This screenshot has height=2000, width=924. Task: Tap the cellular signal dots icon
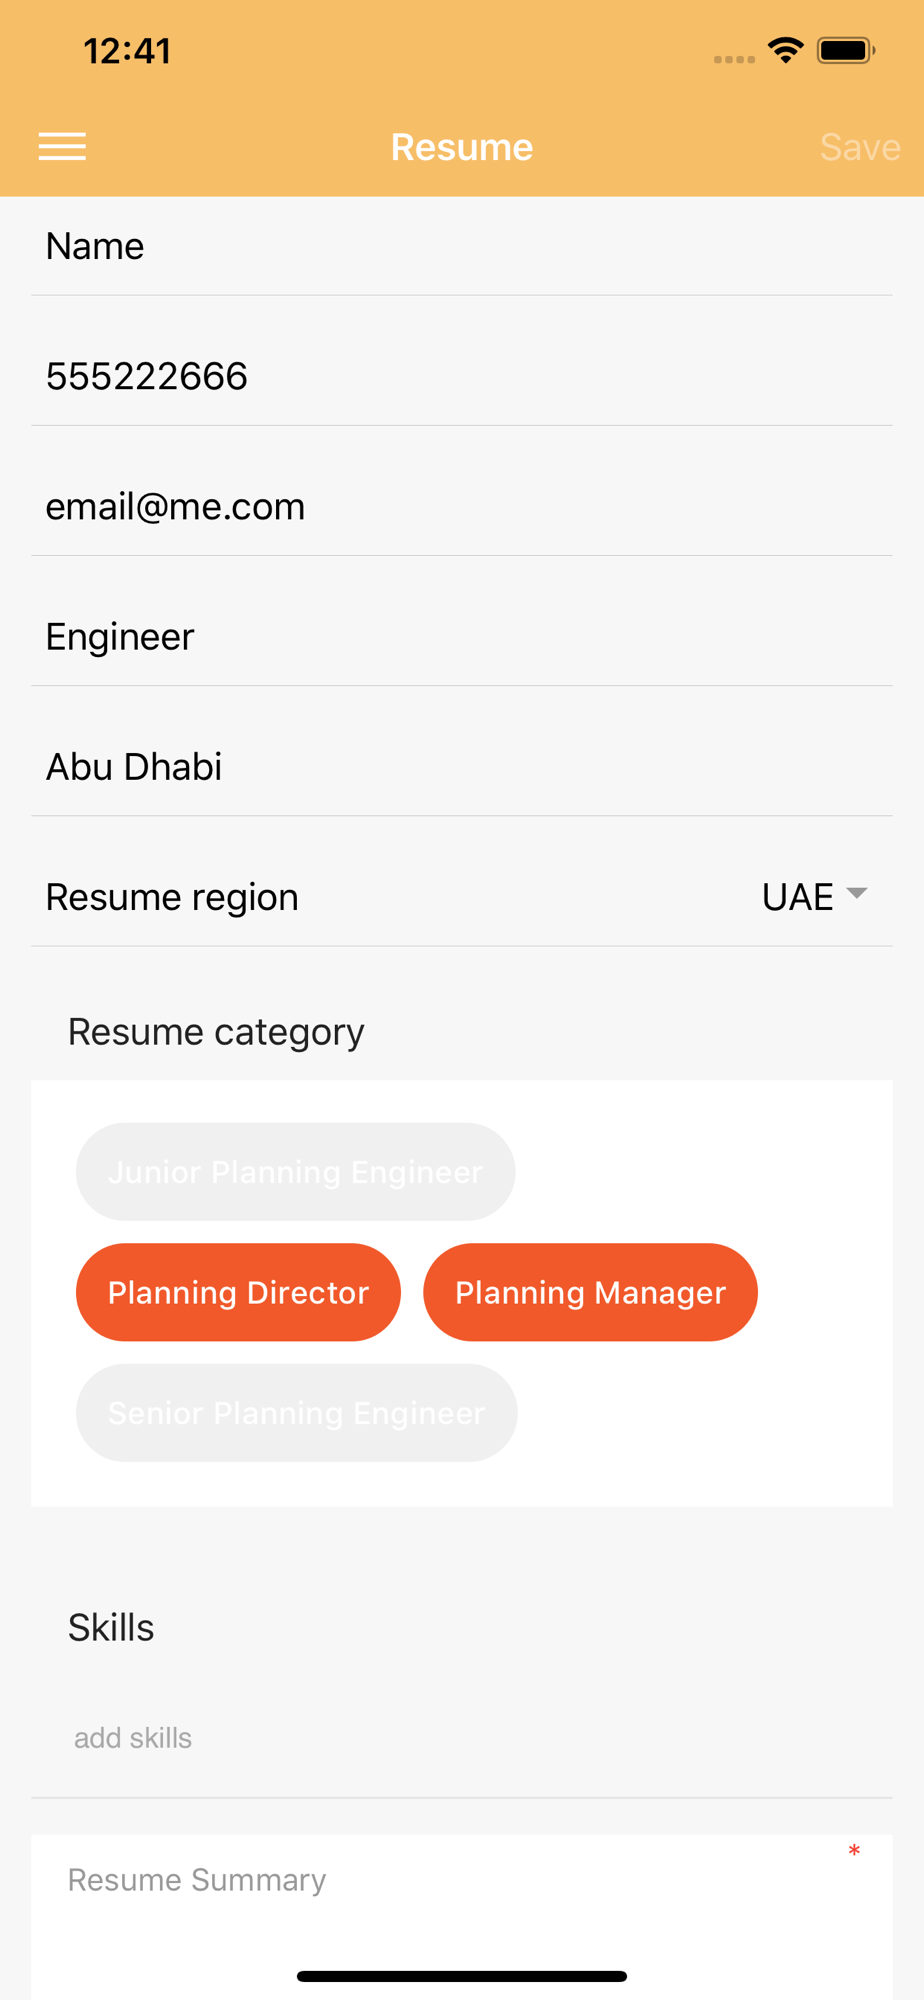coord(734,59)
